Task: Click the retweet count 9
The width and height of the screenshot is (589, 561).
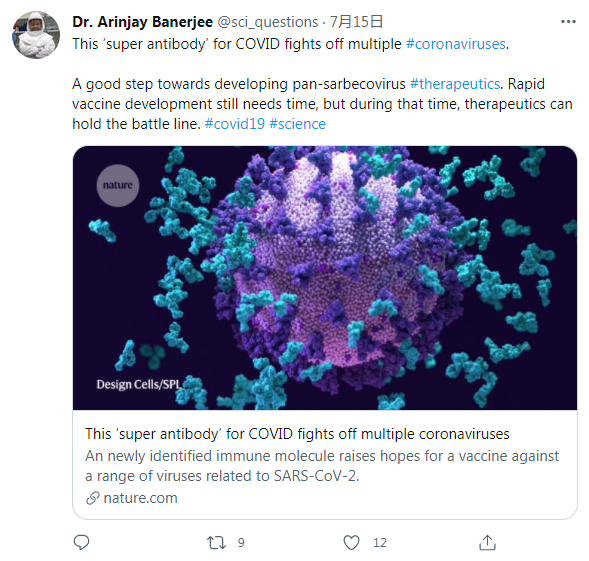Action: (241, 543)
